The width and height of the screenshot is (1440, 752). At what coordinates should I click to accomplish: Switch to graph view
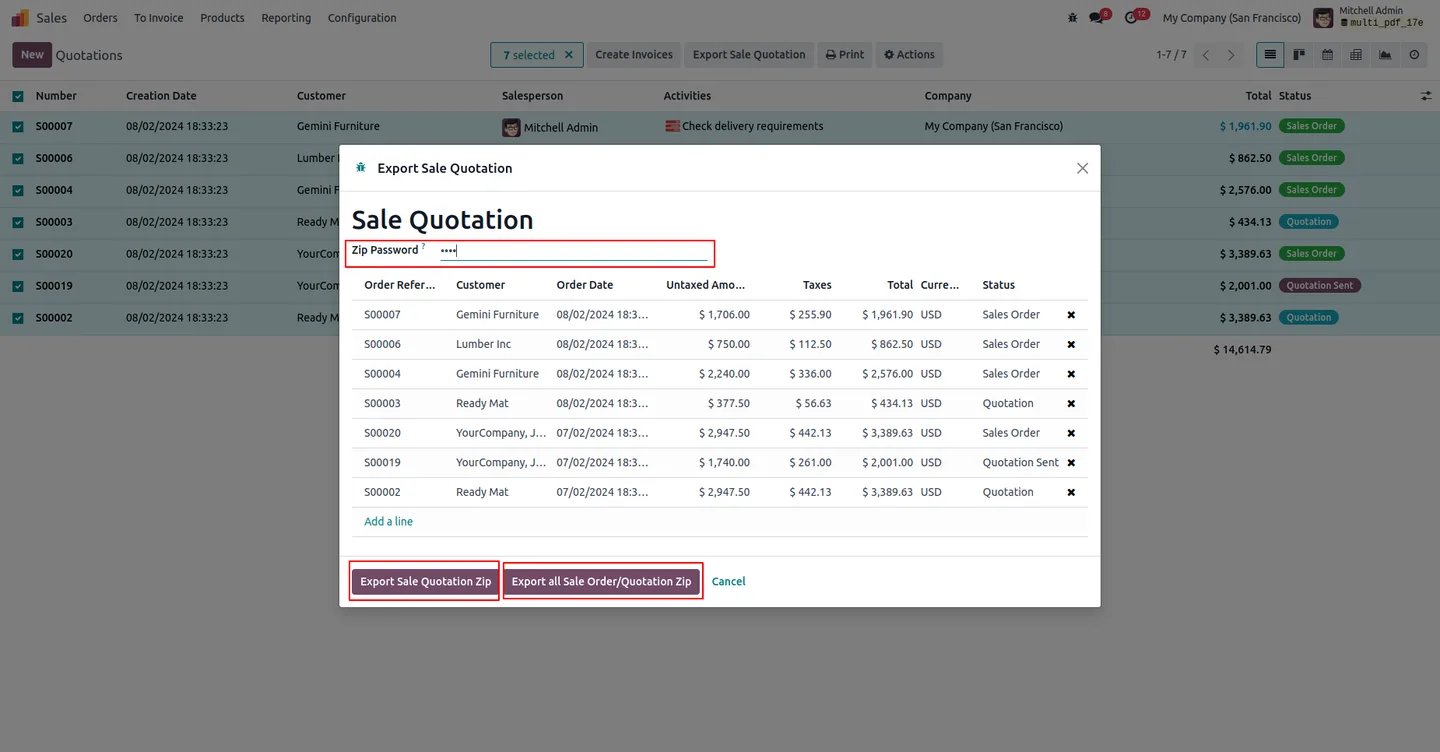(1385, 55)
